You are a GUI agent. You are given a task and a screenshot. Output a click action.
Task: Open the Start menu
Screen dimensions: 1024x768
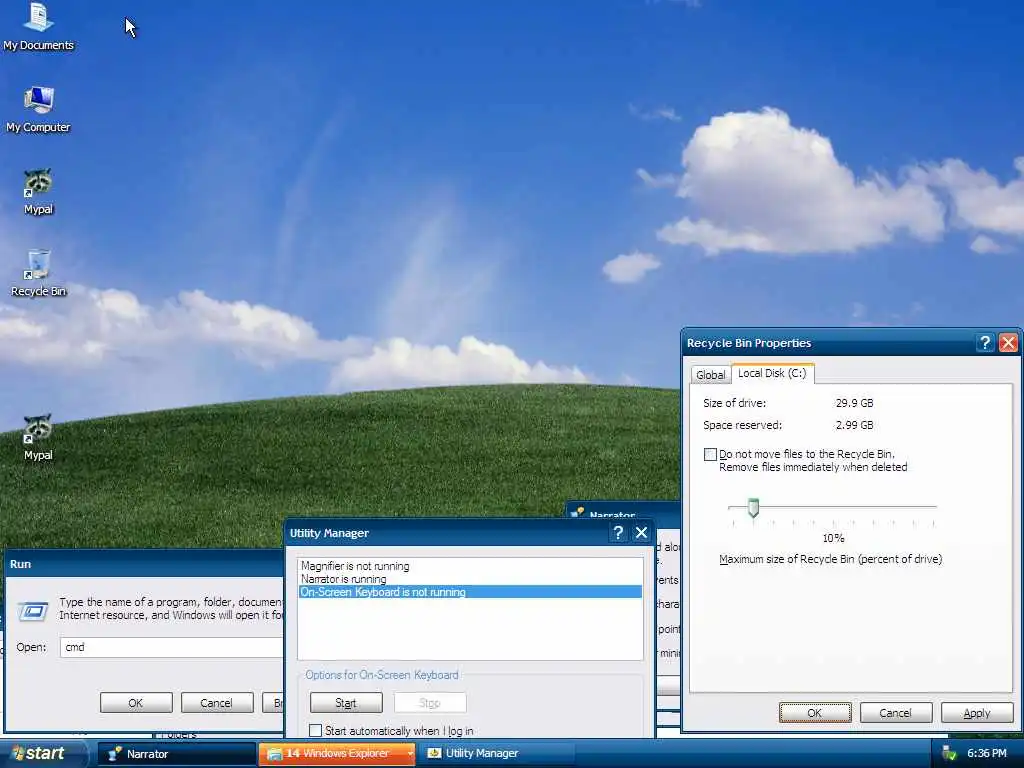(43, 754)
